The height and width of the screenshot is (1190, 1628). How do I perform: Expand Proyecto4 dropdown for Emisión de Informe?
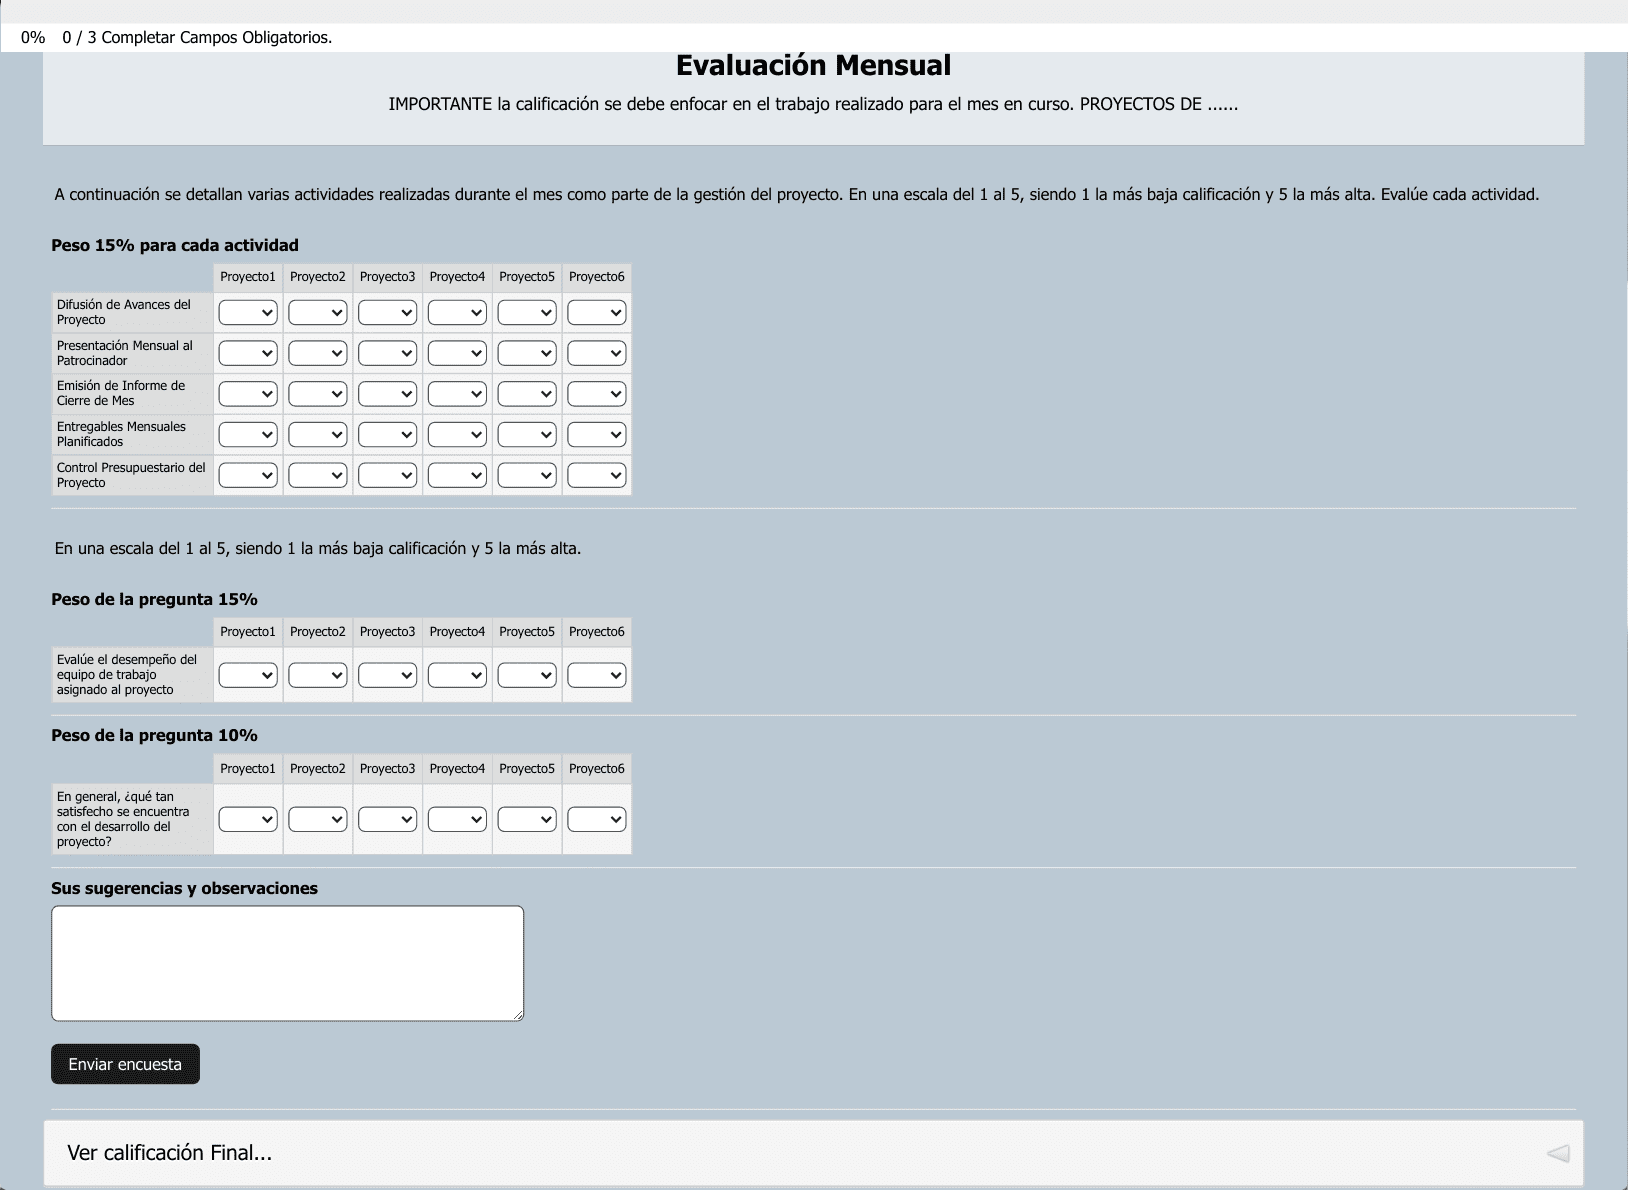click(x=457, y=394)
